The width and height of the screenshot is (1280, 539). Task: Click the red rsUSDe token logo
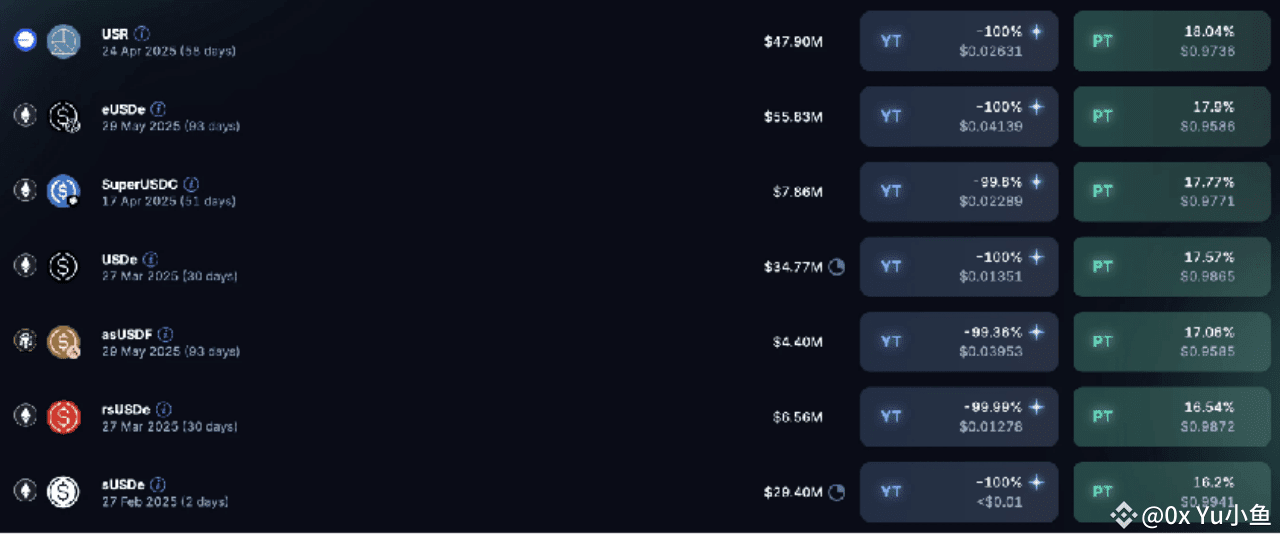pyautogui.click(x=63, y=416)
